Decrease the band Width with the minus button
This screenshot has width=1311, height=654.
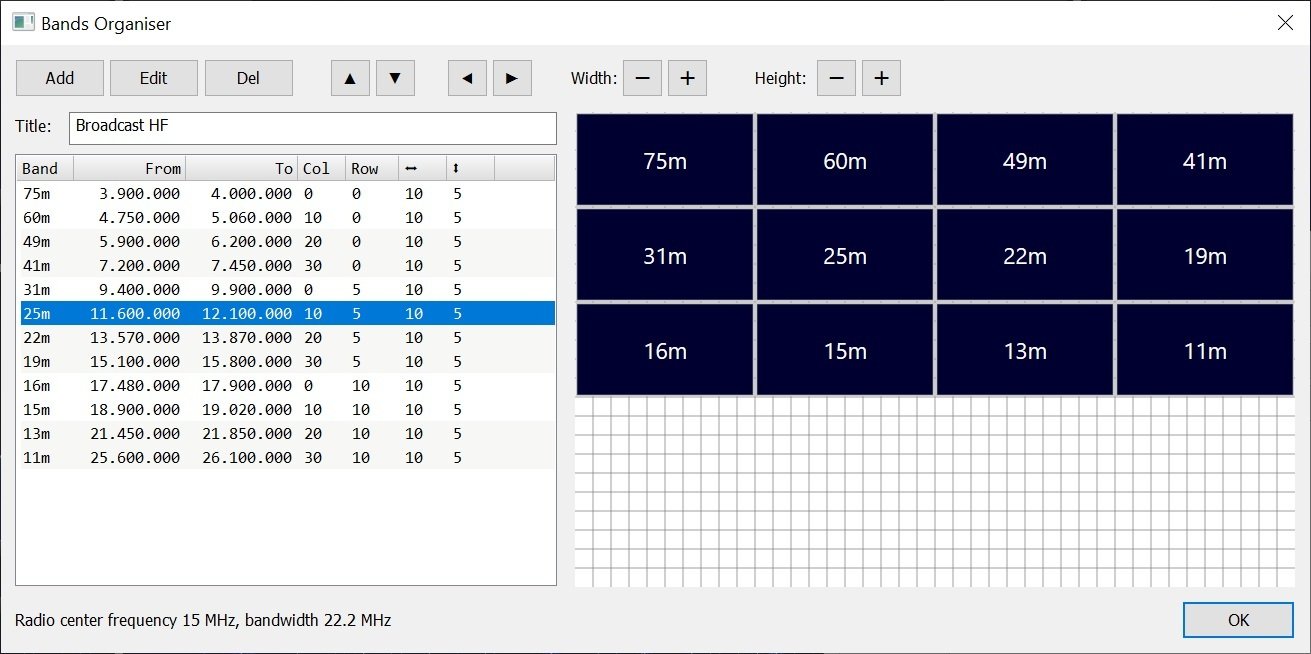[642, 77]
